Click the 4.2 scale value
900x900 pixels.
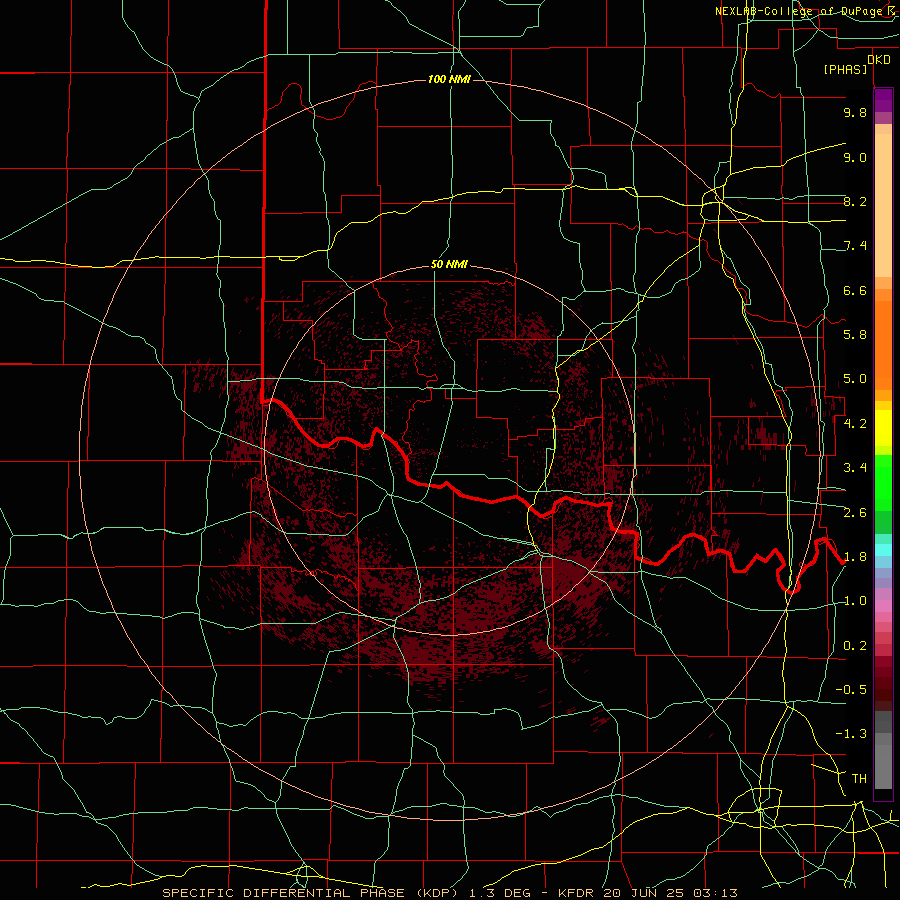click(x=855, y=424)
